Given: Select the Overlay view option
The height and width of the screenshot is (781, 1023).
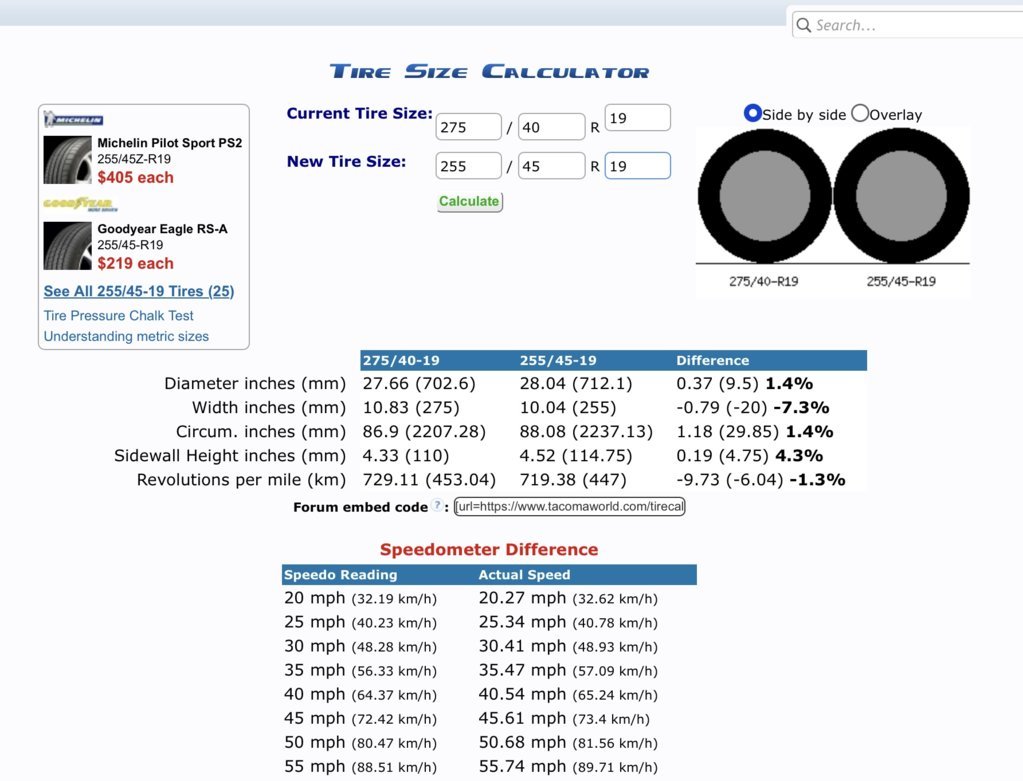Looking at the screenshot, I should click(860, 114).
